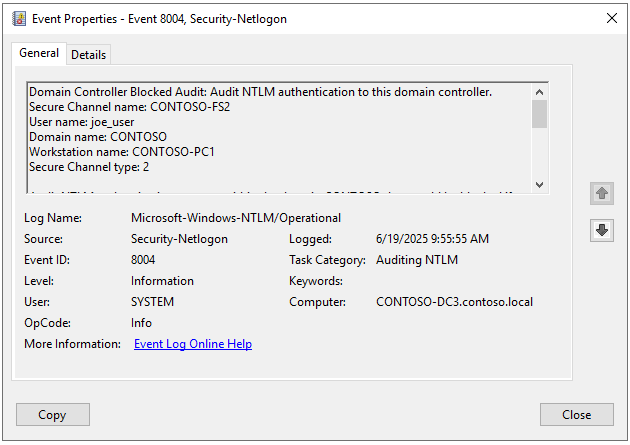The image size is (630, 445).
Task: Select the Log Name value Microsoft-Windows-NTLM/Operational
Action: pyautogui.click(x=236, y=218)
